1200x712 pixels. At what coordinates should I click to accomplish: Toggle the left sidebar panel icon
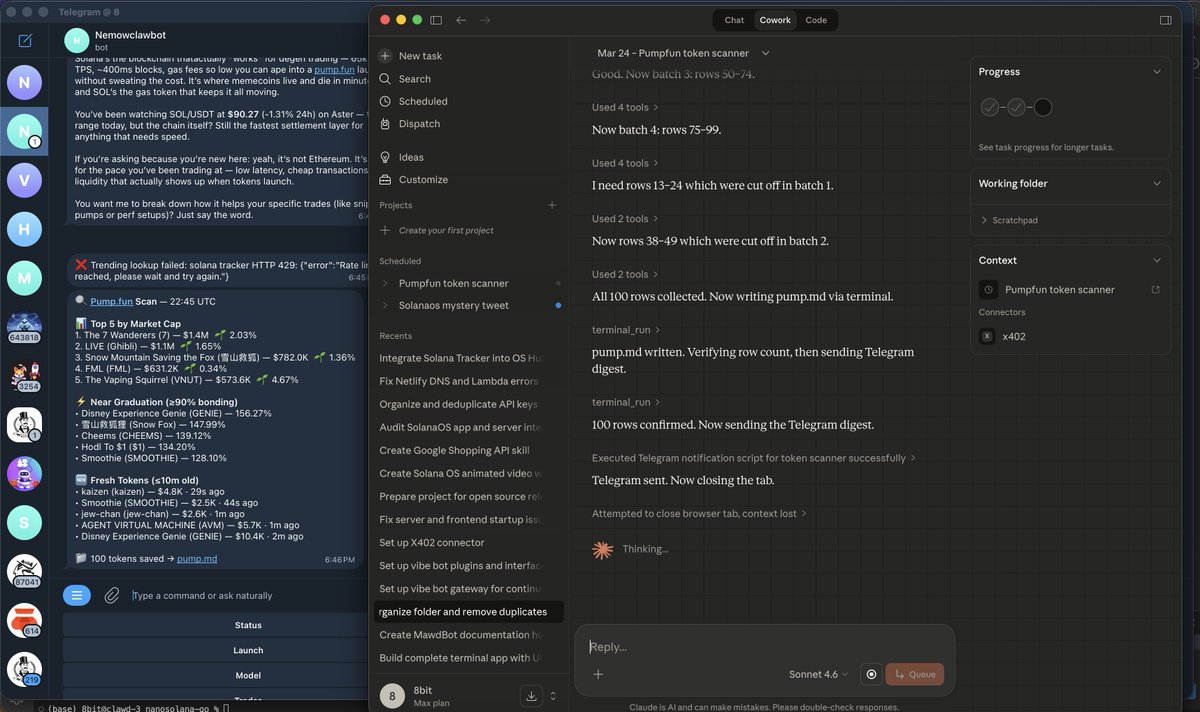tap(436, 20)
